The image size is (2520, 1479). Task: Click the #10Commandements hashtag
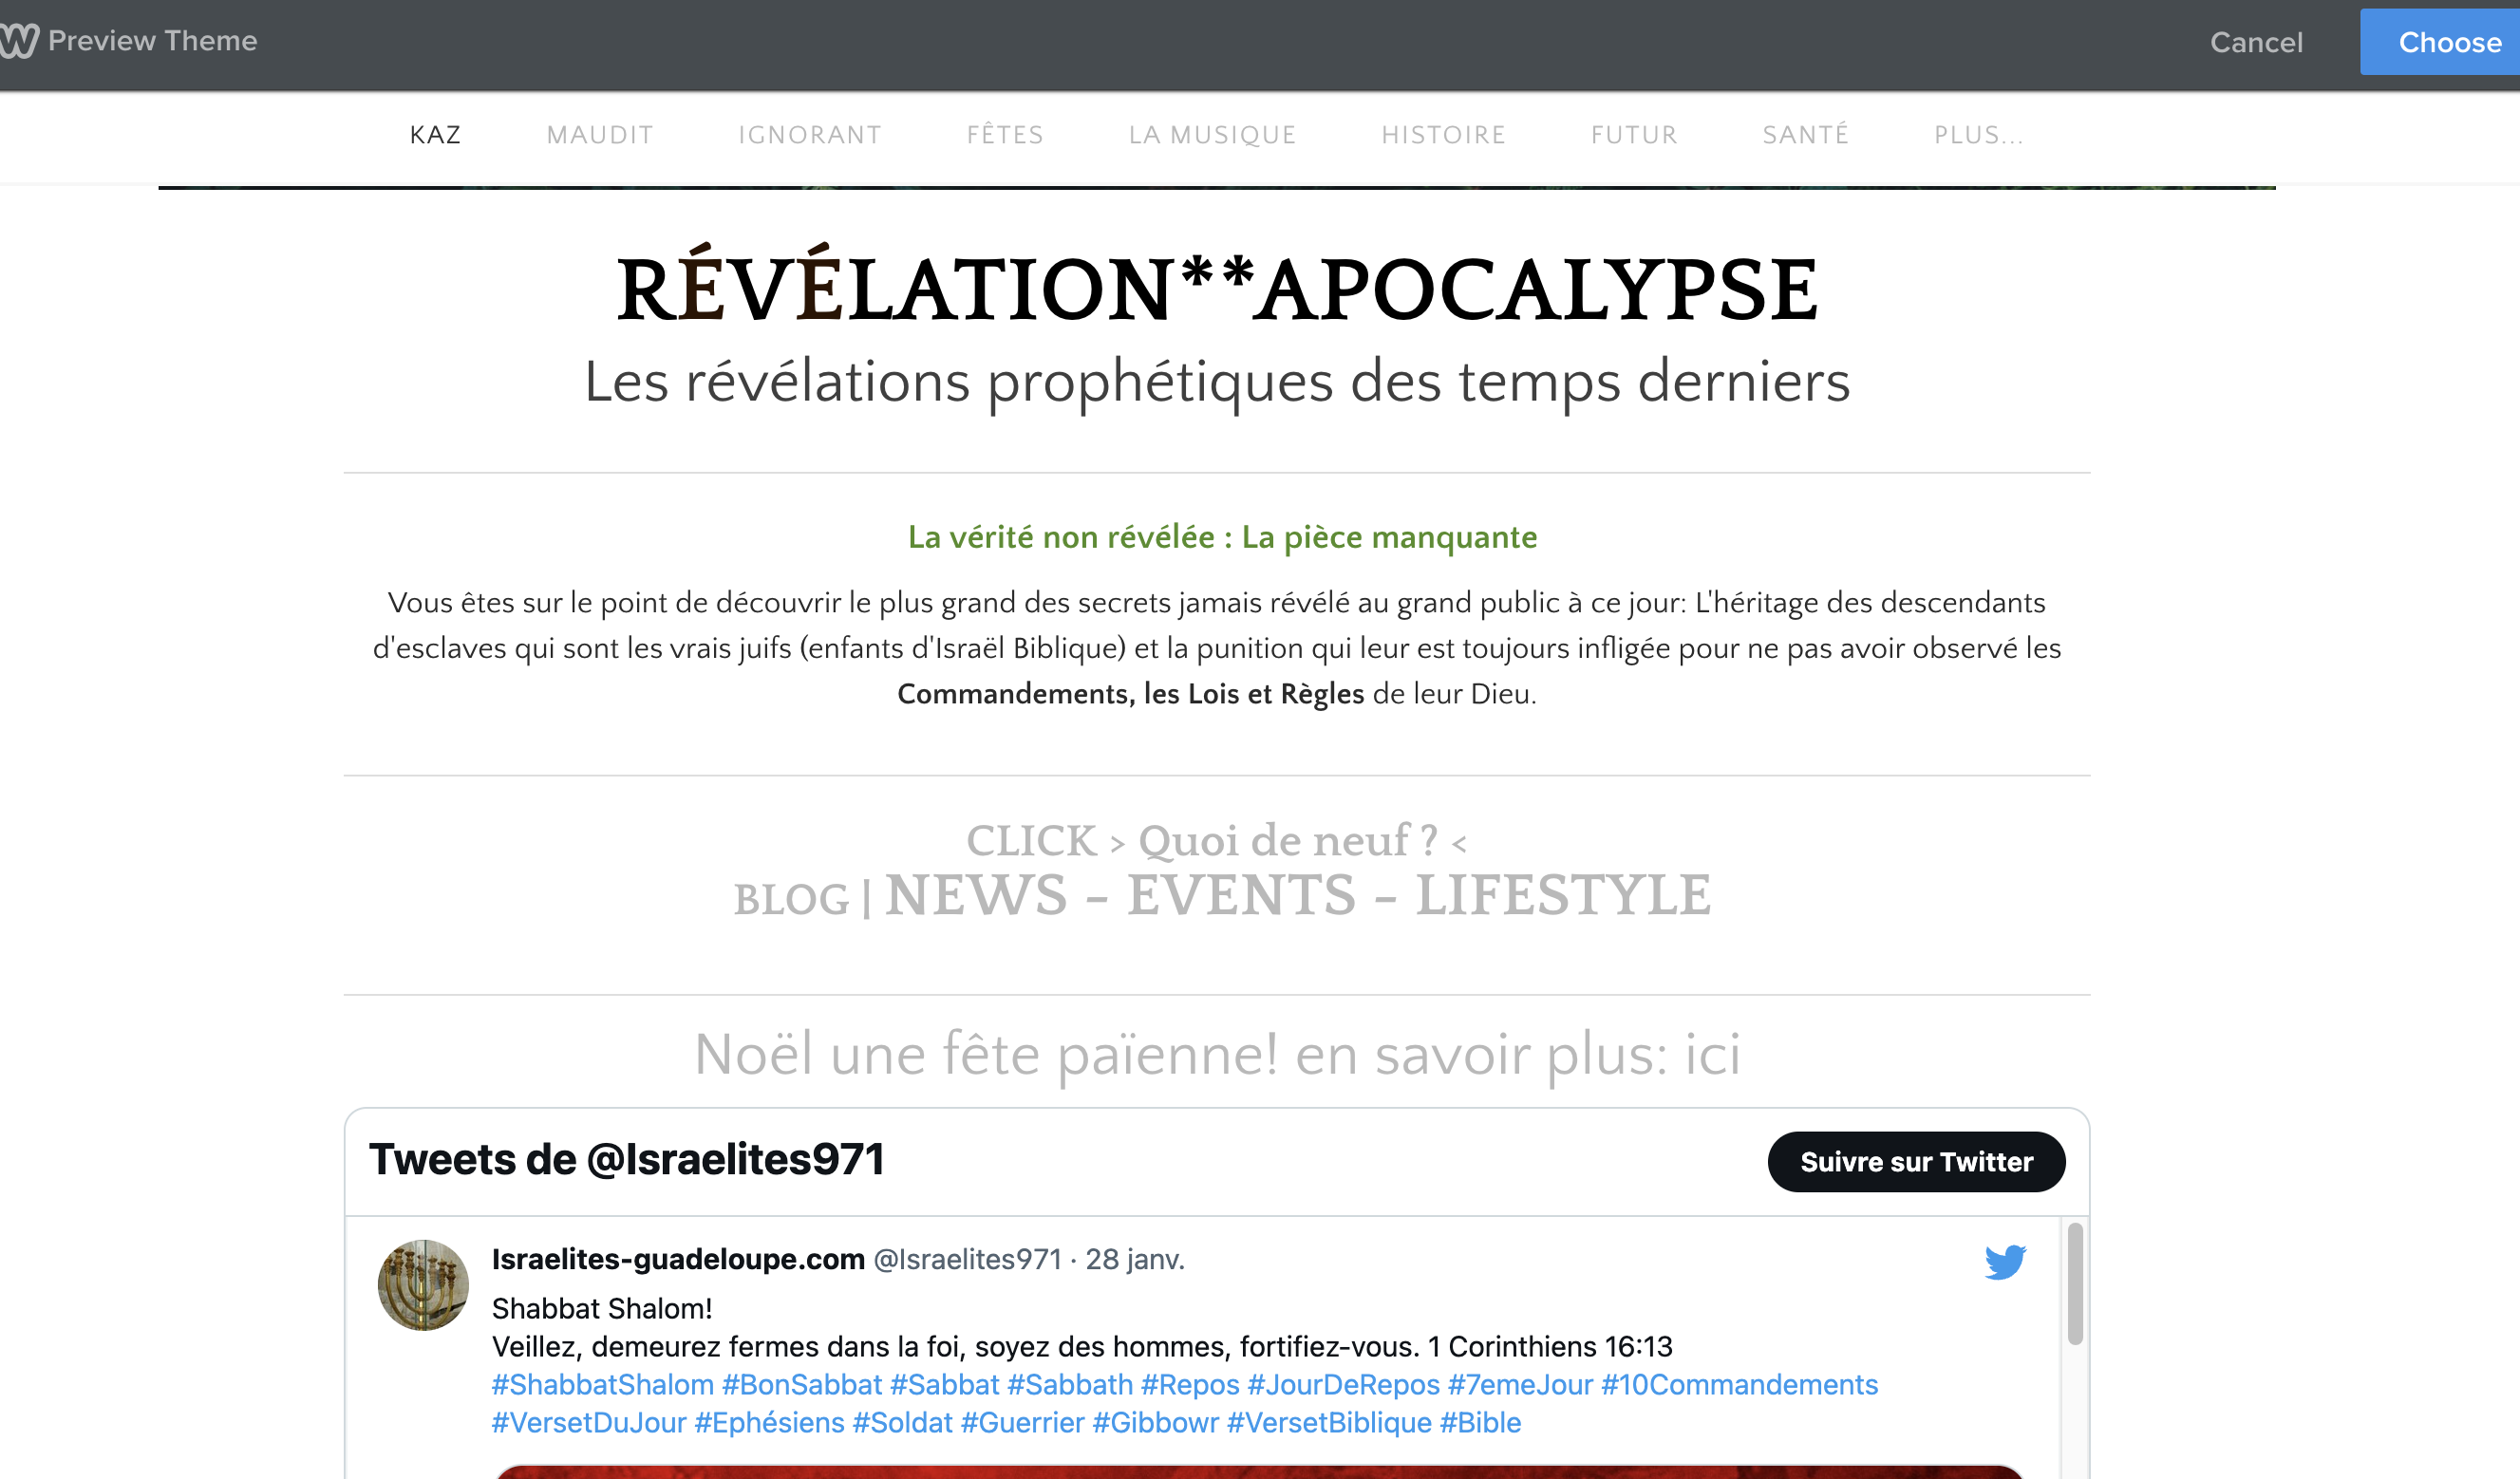click(1740, 1385)
